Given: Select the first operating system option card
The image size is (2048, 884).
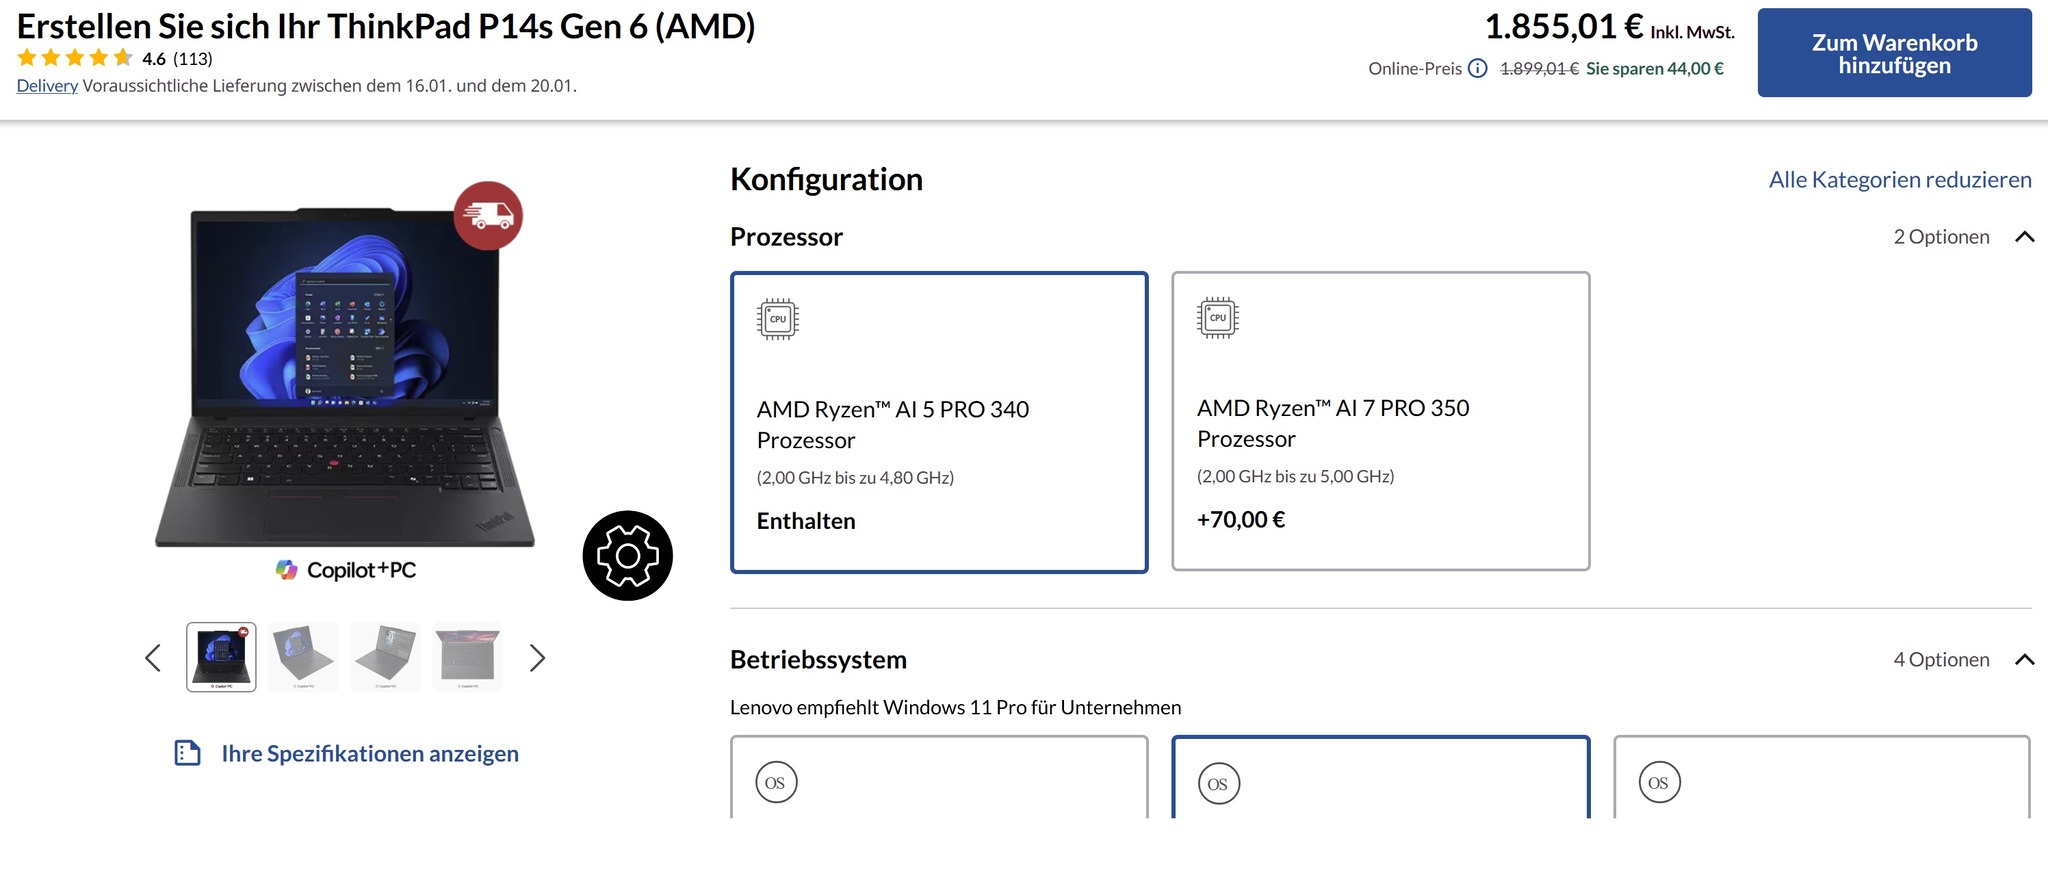Looking at the screenshot, I should (939, 778).
